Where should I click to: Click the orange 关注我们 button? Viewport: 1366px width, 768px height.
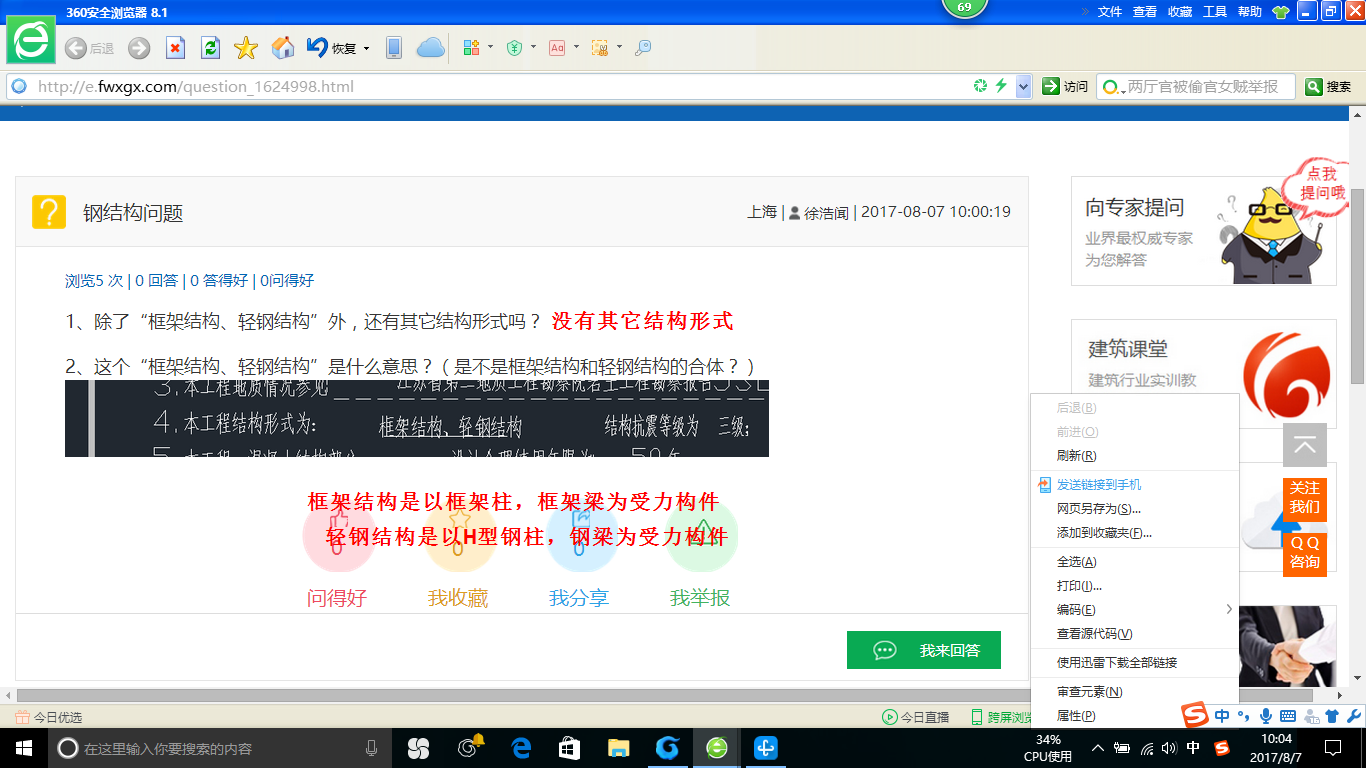[1305, 497]
